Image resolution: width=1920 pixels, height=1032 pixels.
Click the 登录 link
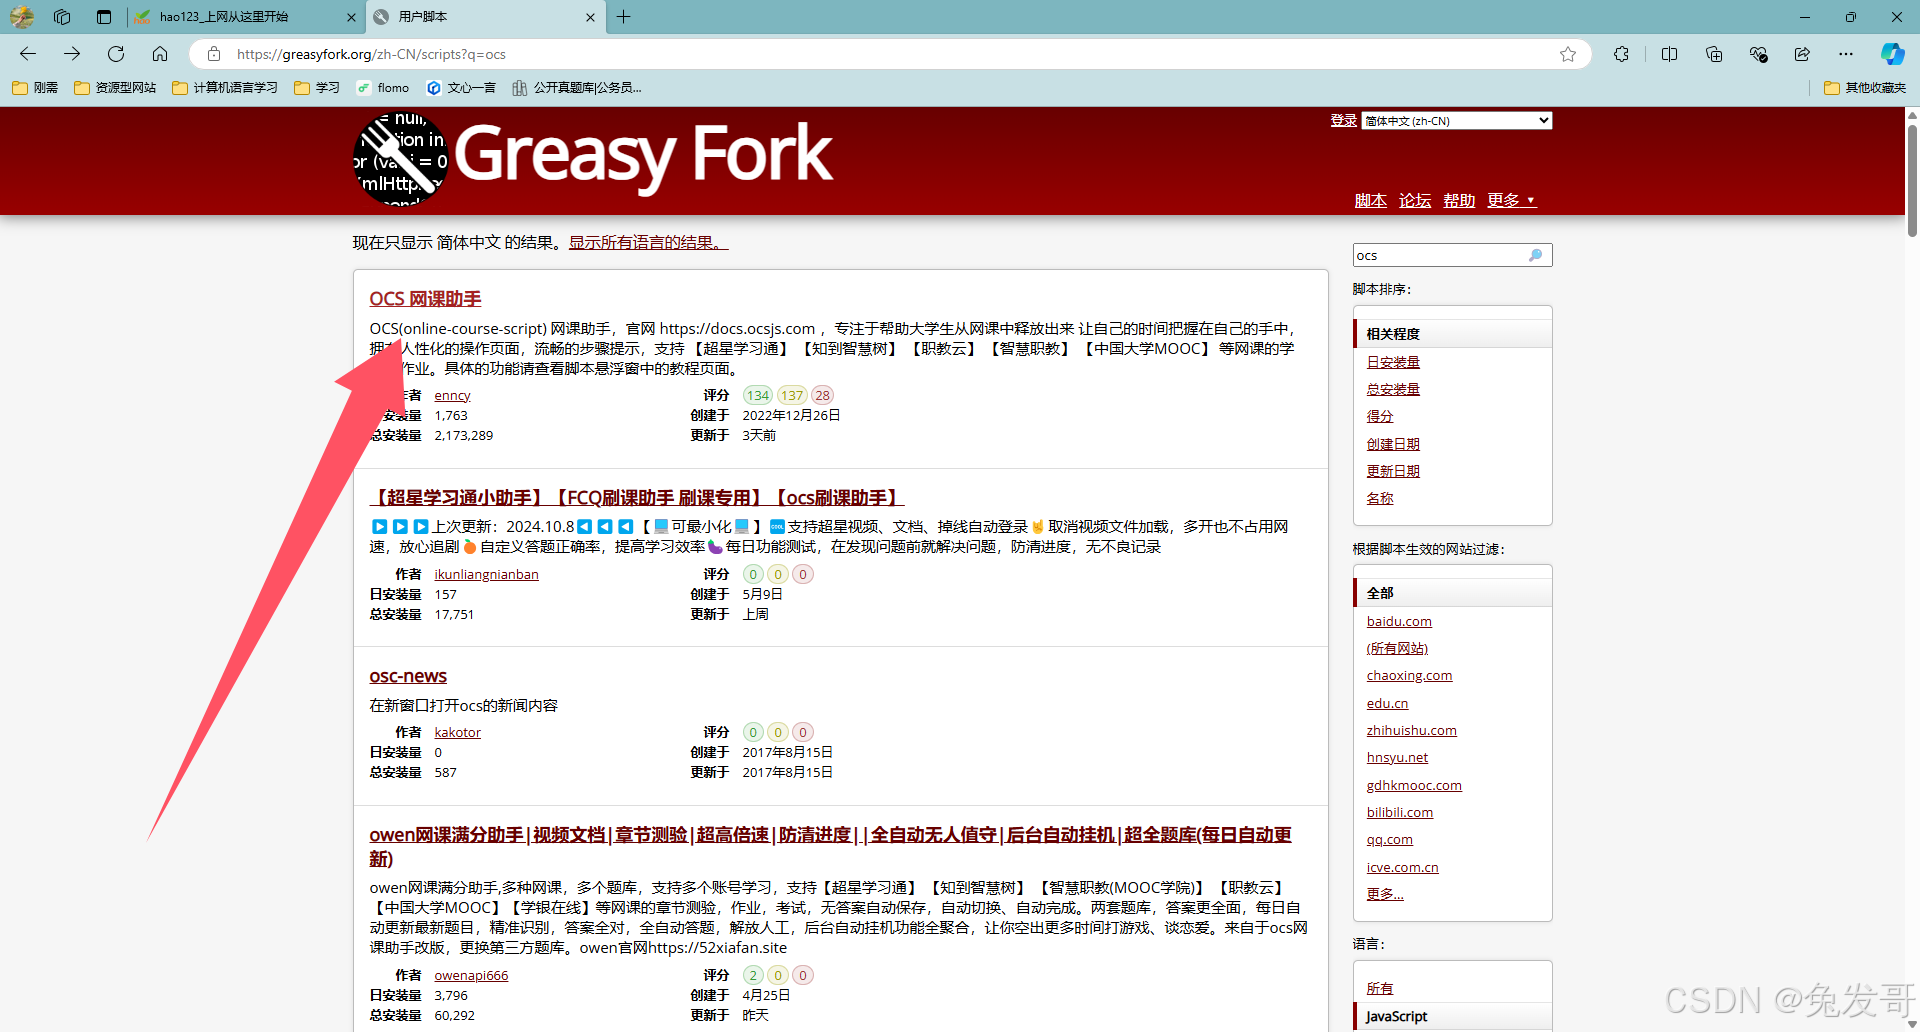1343,120
